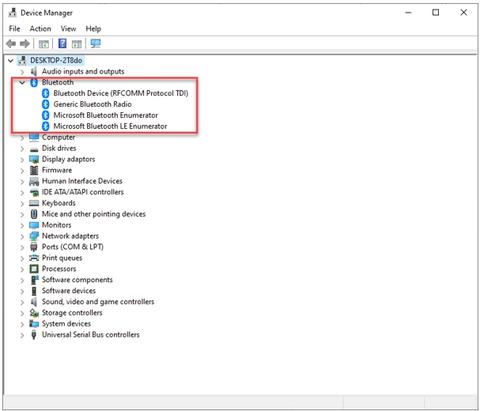480x411 pixels.
Task: Select the Bluetooth Device (RFCOMM Protocol TDI) icon
Action: point(46,93)
